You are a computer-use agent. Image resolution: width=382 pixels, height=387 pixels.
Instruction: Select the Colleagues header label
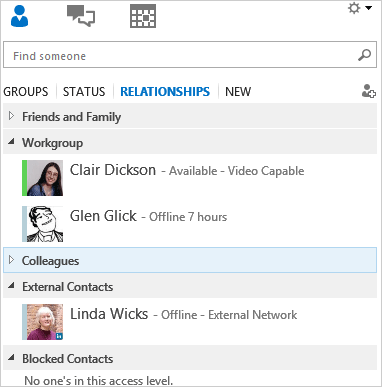(50, 261)
